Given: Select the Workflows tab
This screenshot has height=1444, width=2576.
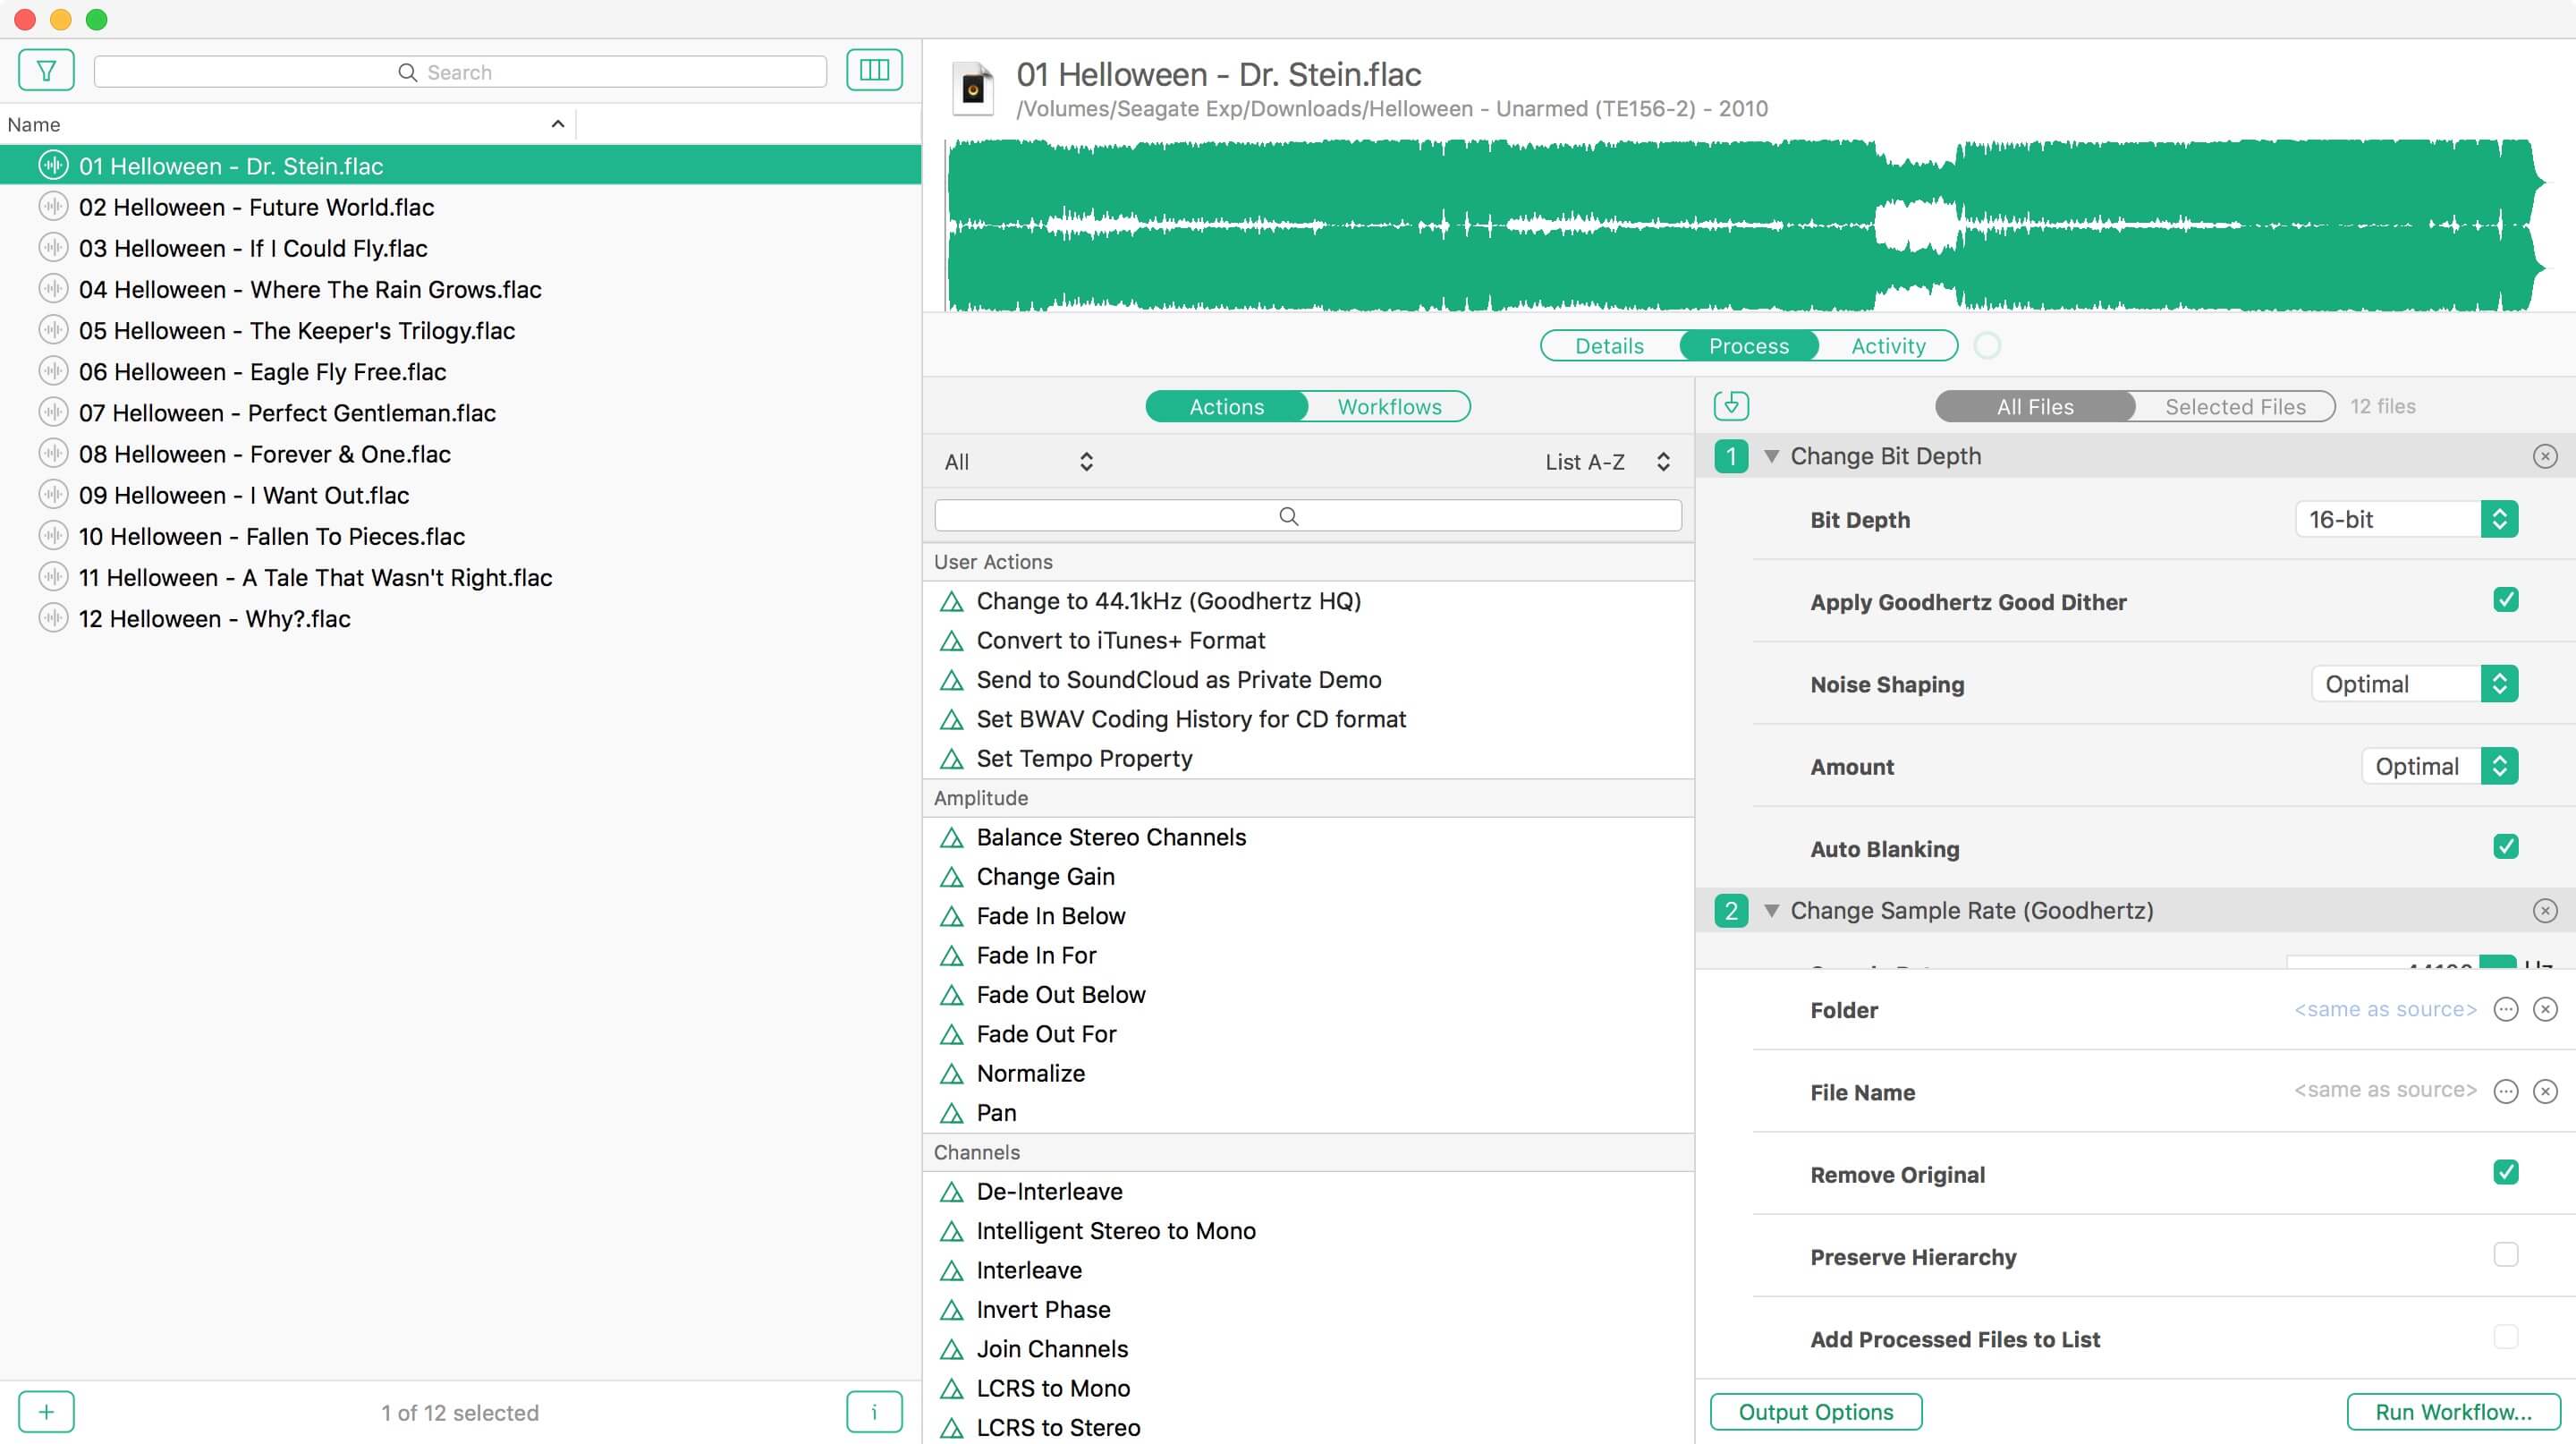Looking at the screenshot, I should pyautogui.click(x=1389, y=407).
